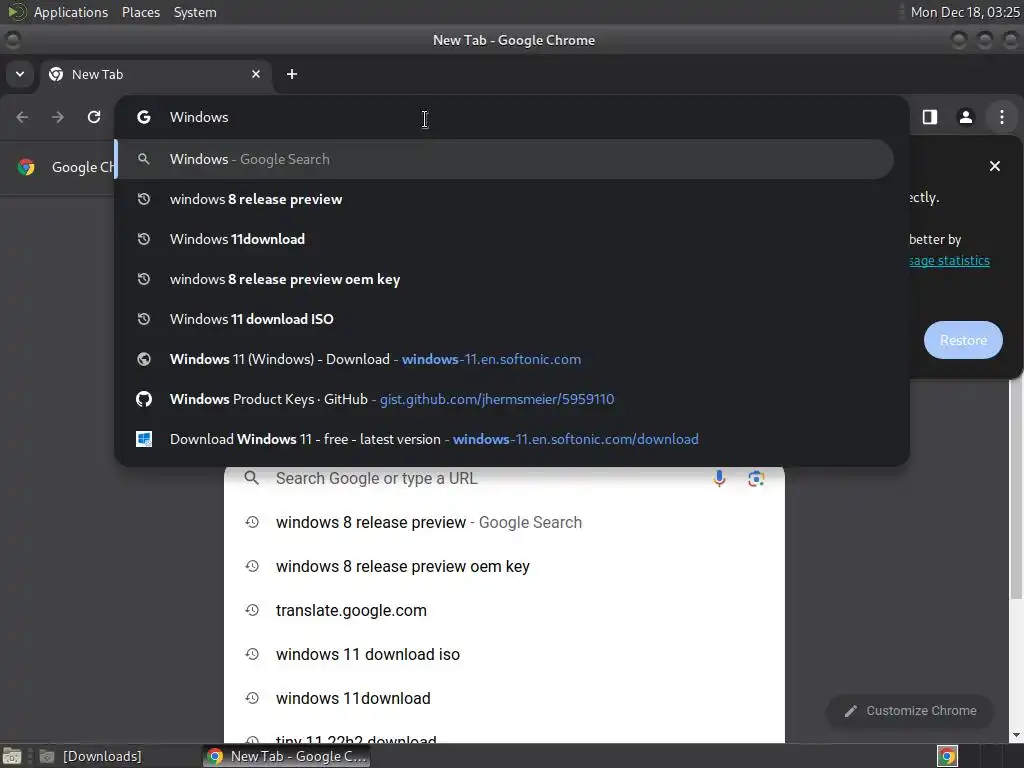Select 'windows 8 release preview' omnibox suggestion
Viewport: 1024px width, 768px height.
(504, 199)
